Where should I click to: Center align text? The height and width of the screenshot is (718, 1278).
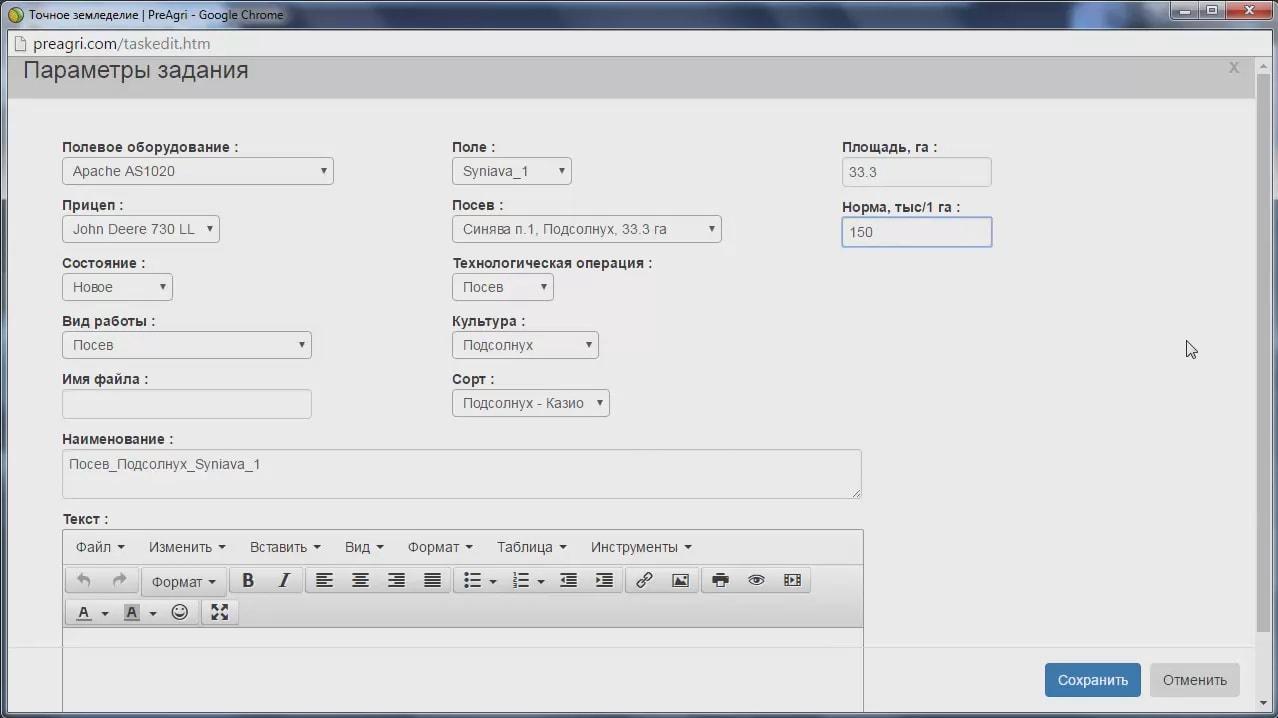click(360, 581)
